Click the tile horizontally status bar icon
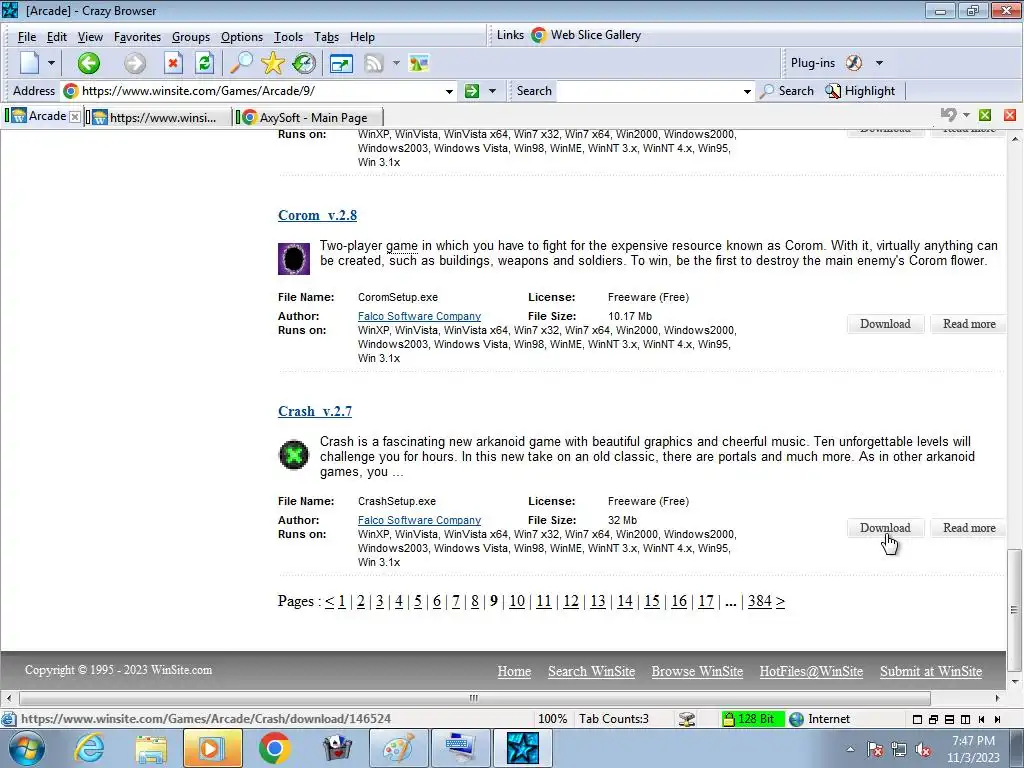This screenshot has height=768, width=1024. [x=950, y=720]
